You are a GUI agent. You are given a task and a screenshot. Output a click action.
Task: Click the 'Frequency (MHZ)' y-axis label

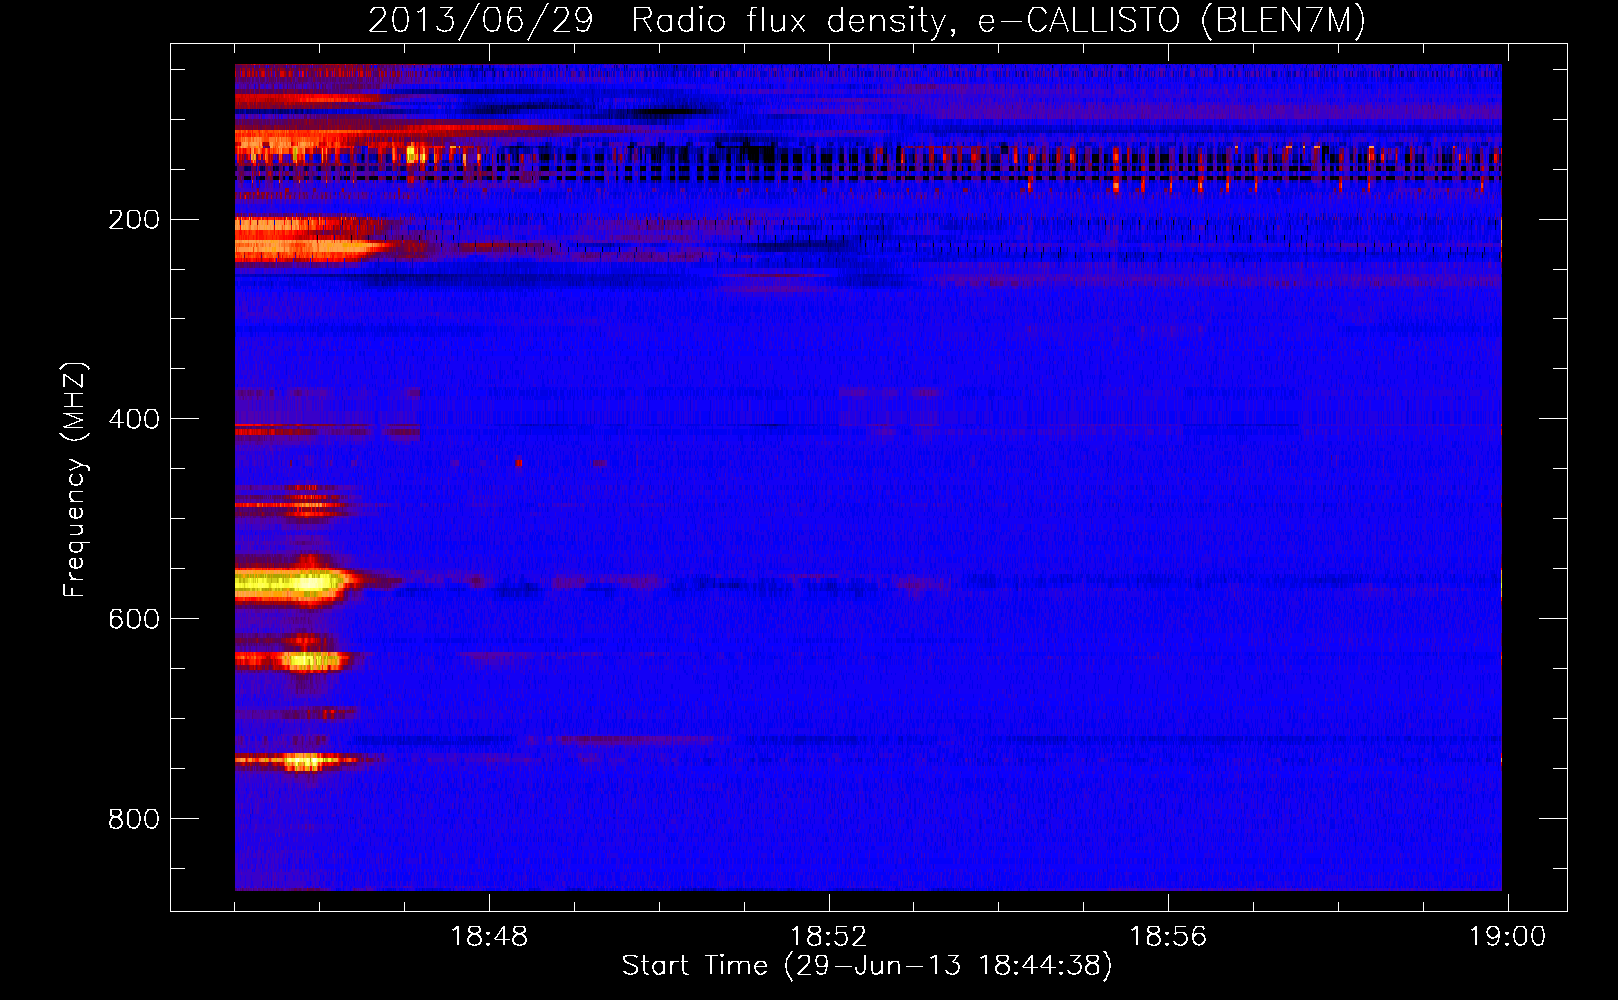pos(75,479)
